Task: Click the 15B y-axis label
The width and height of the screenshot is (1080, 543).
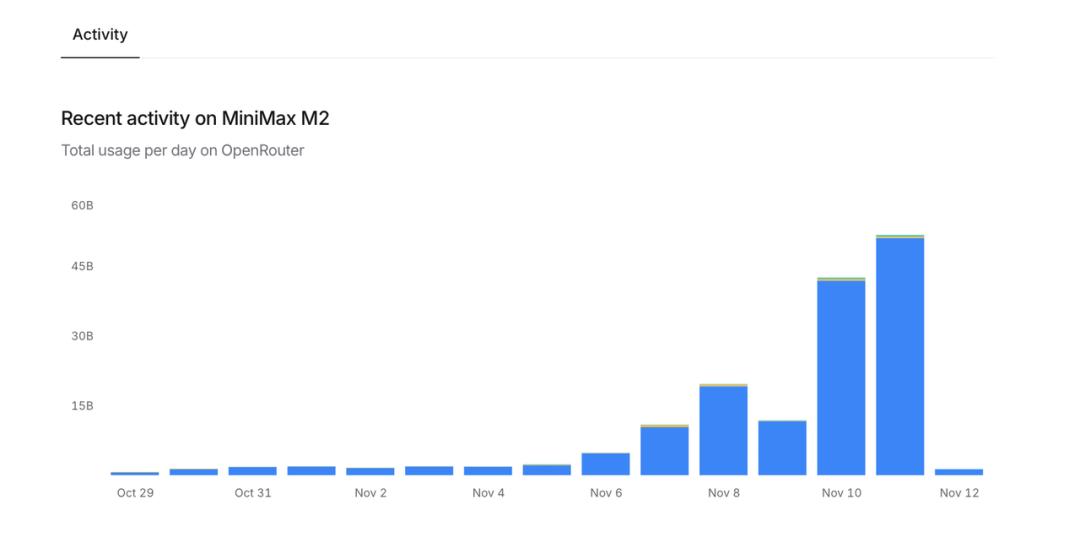Action: click(82, 406)
